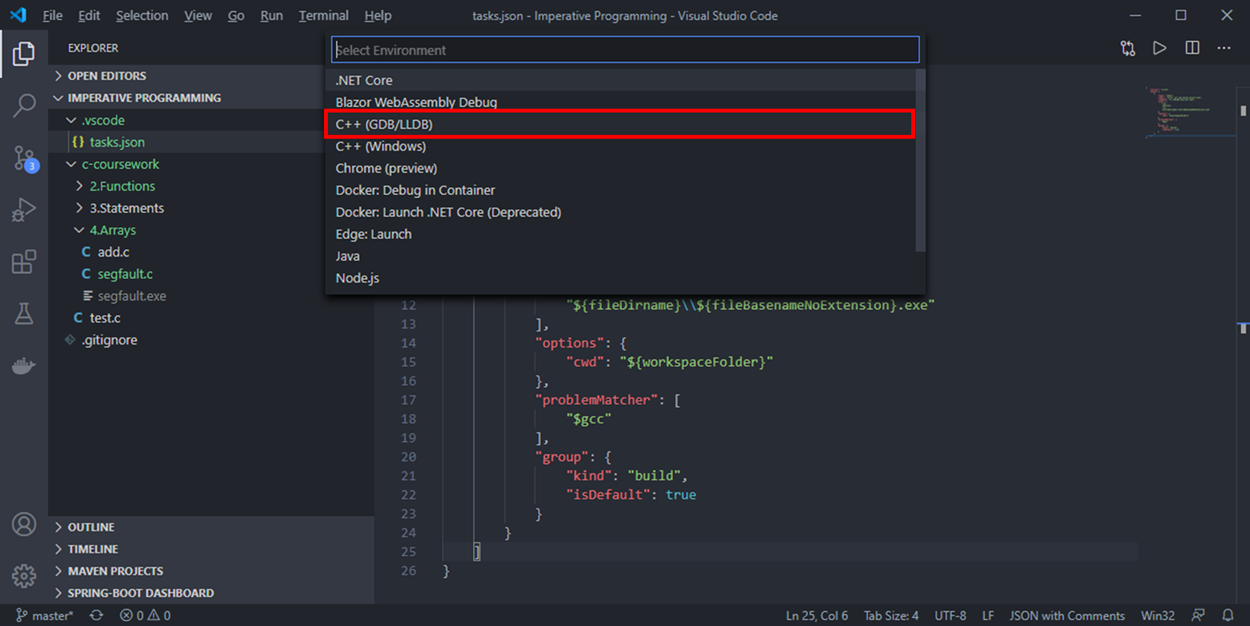
Task: Click the notifications bell icon
Action: coord(1228,616)
